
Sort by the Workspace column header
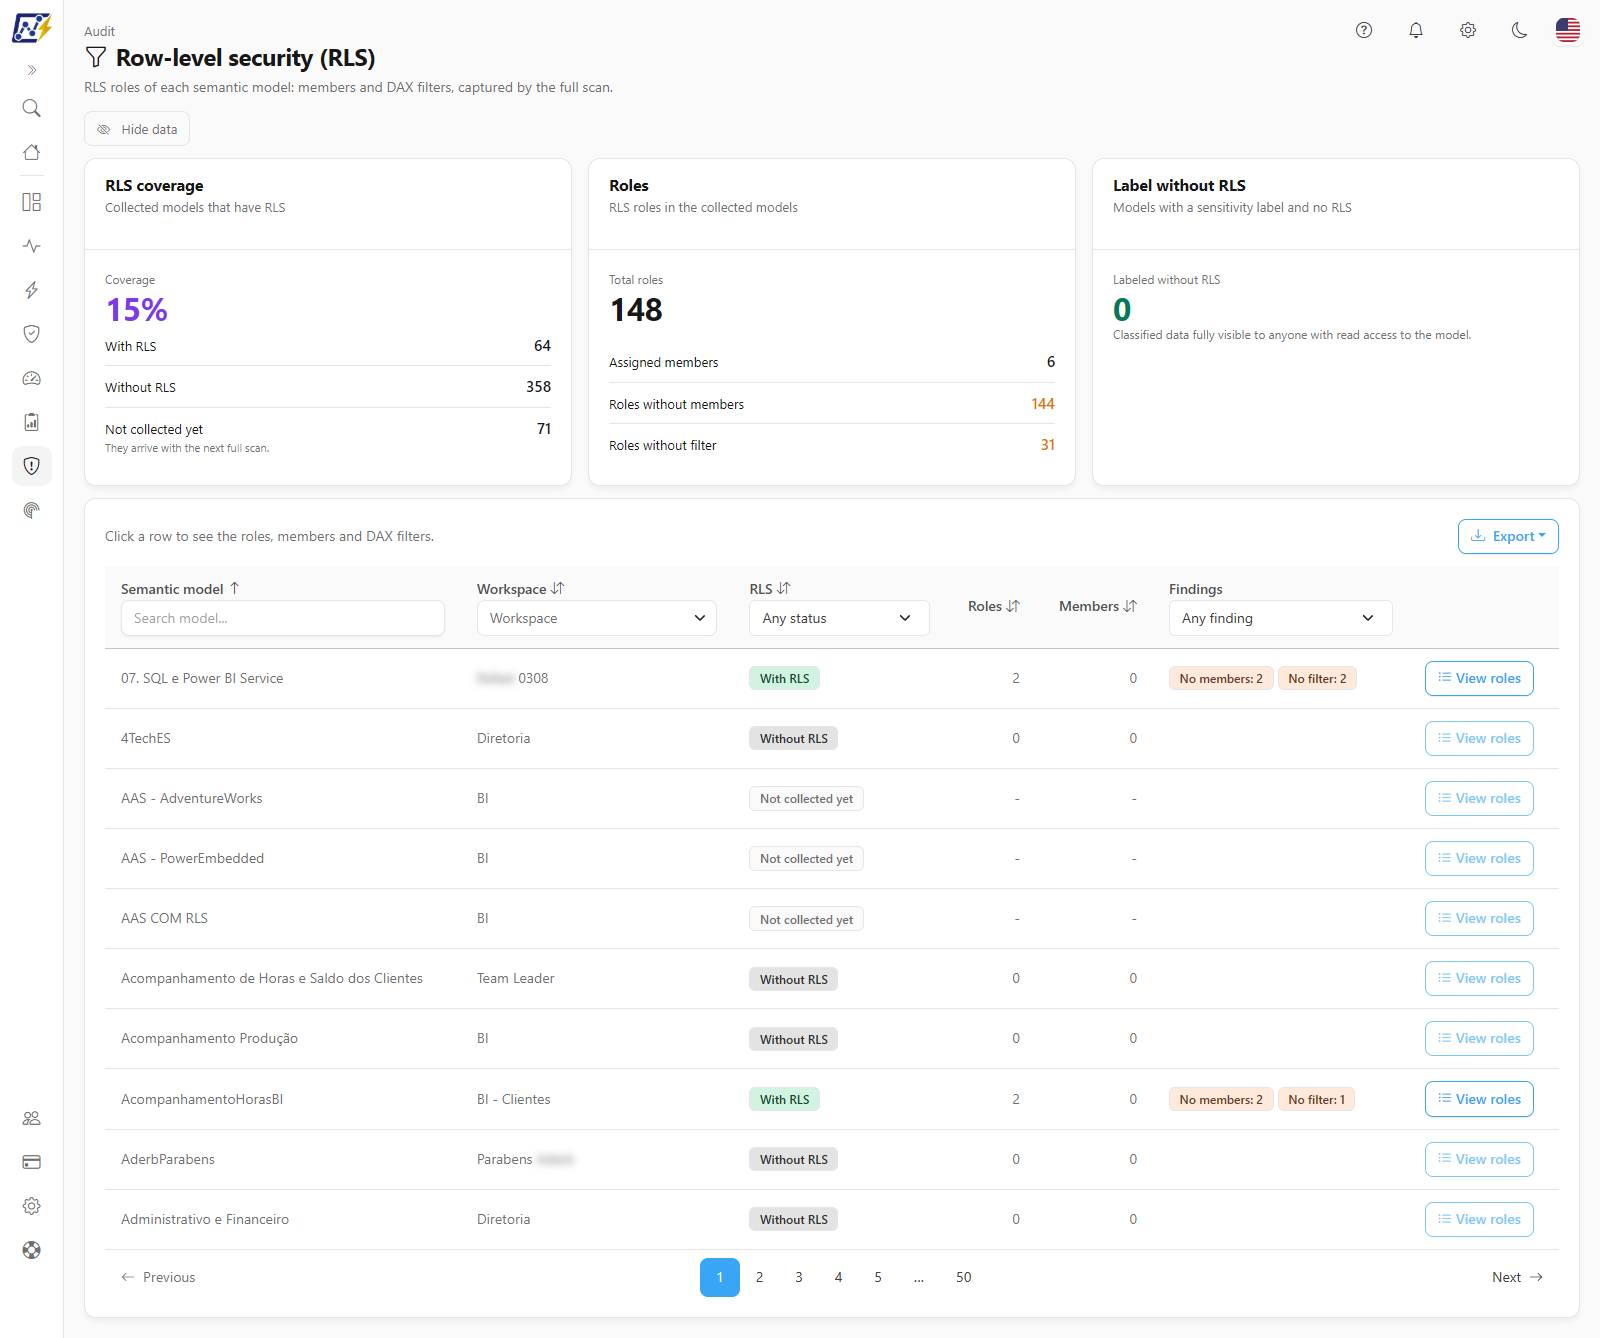pos(521,589)
